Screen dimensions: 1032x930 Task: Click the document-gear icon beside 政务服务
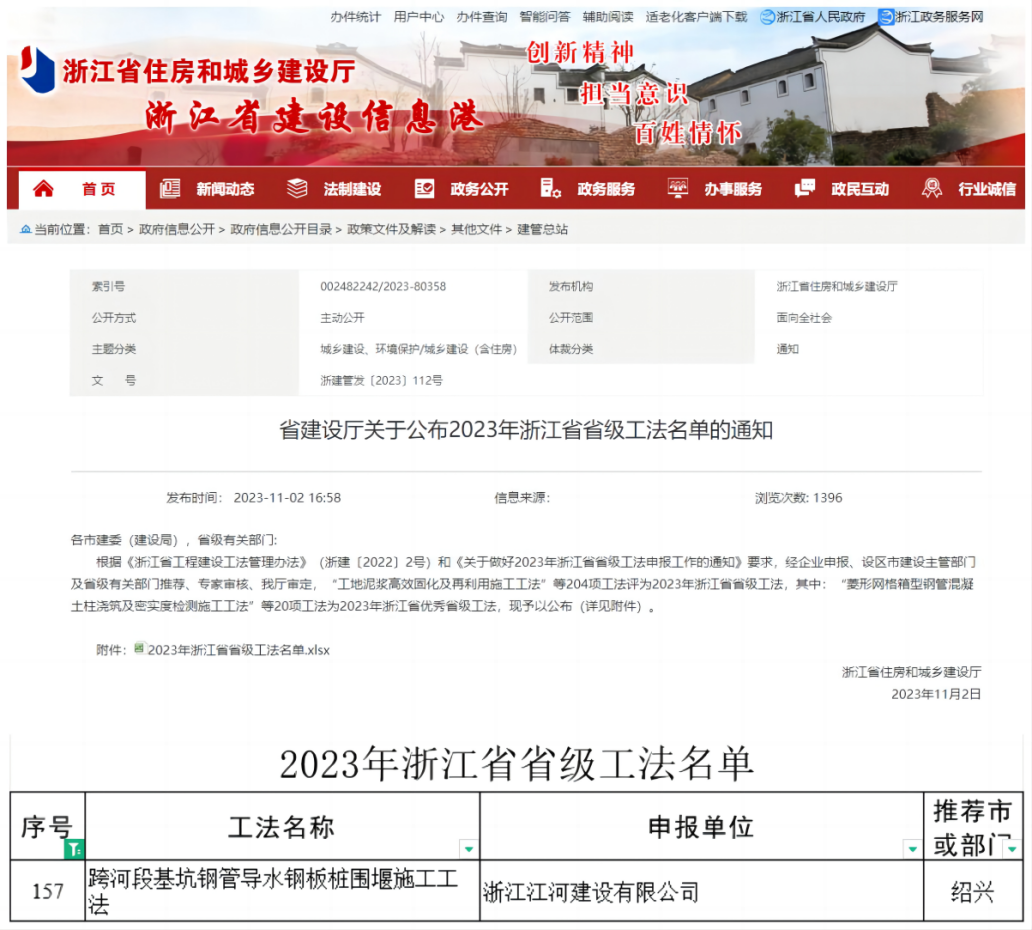[x=550, y=189]
